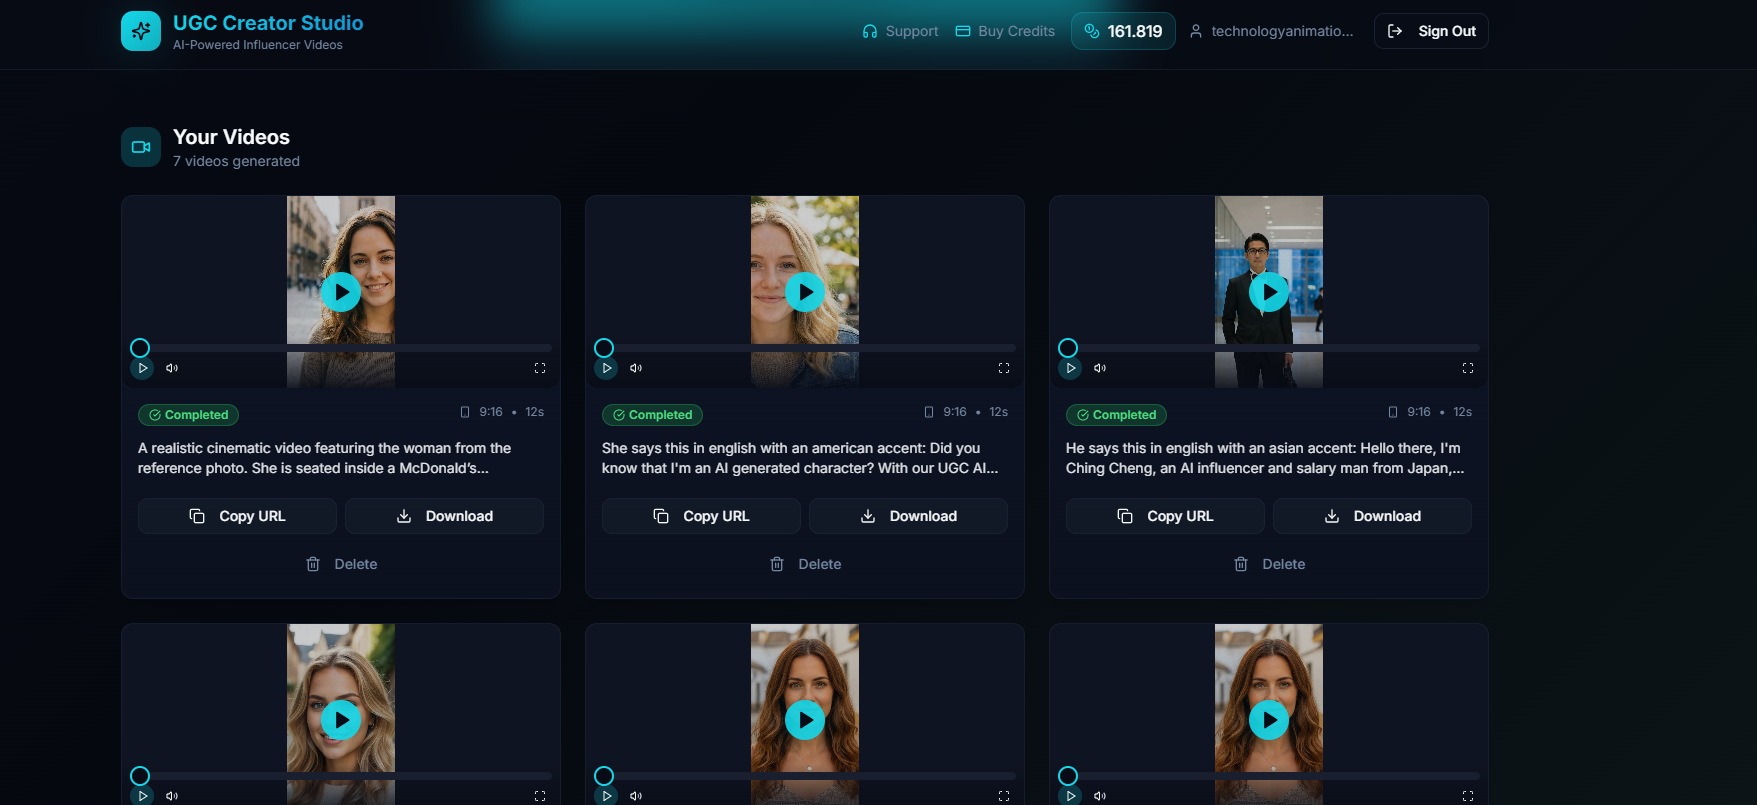Mute the American accent video
1757x805 pixels.
[x=636, y=368]
